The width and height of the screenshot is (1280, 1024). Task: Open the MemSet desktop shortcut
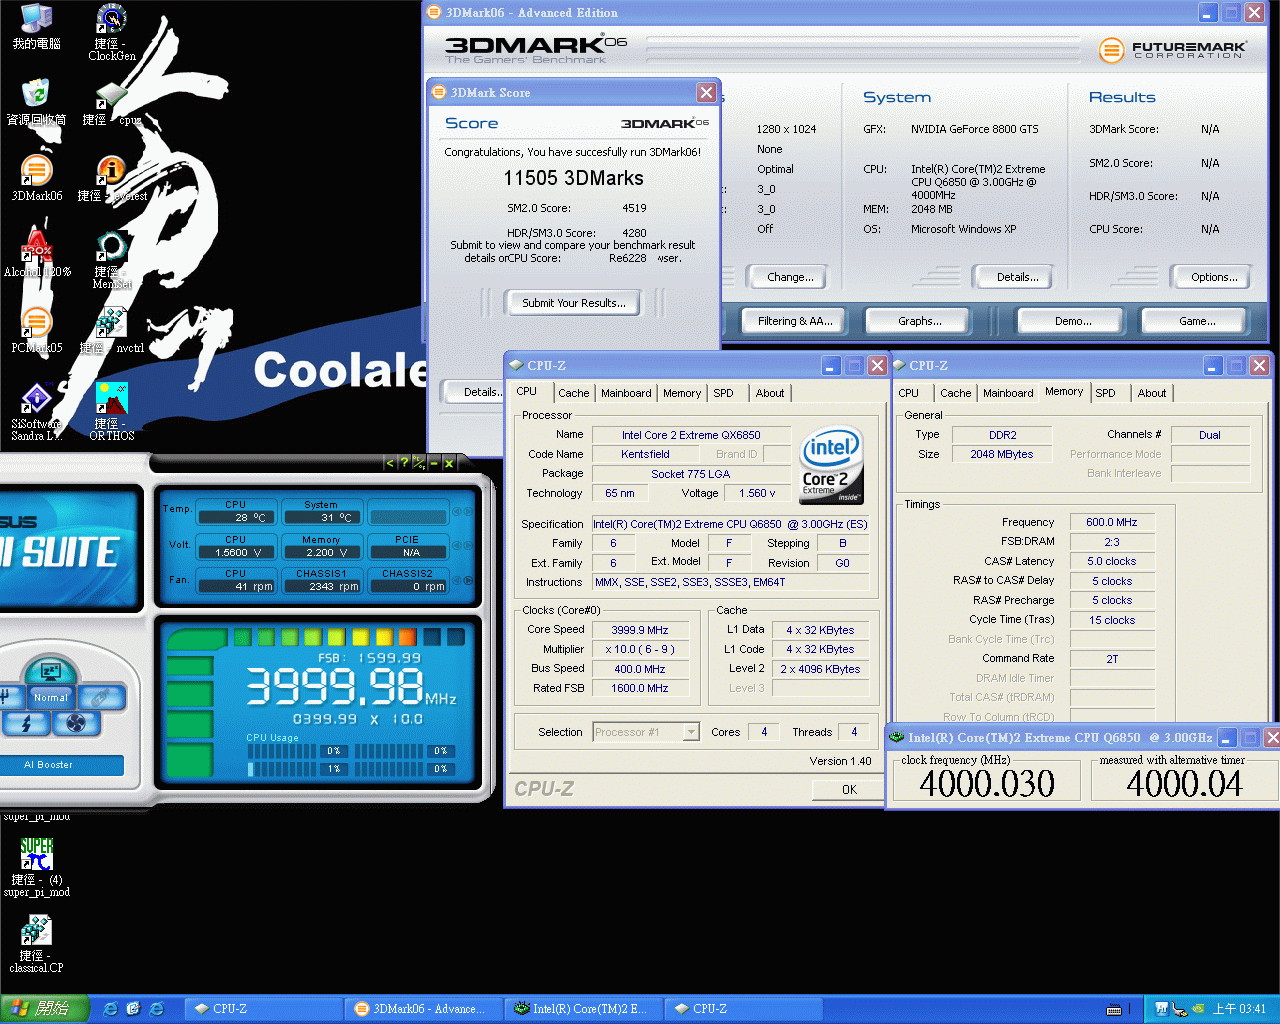coord(112,260)
